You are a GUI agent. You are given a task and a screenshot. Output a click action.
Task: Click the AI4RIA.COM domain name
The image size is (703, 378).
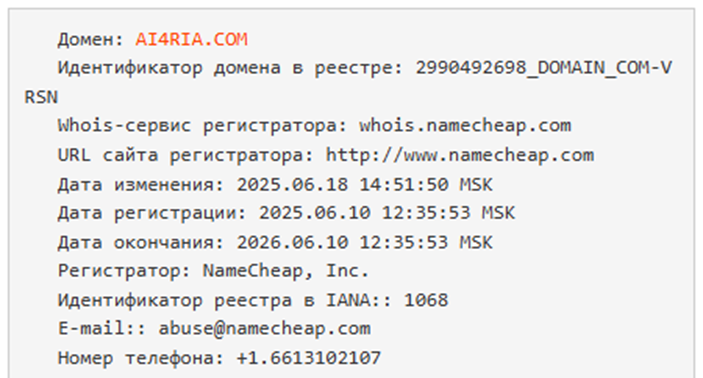(191, 39)
